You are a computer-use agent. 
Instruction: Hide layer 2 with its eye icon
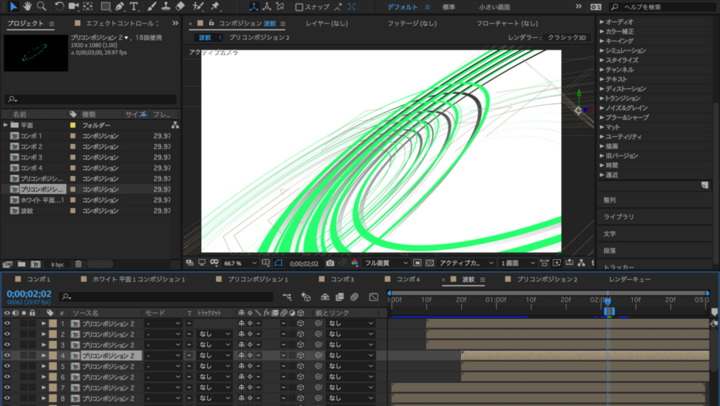click(x=7, y=334)
